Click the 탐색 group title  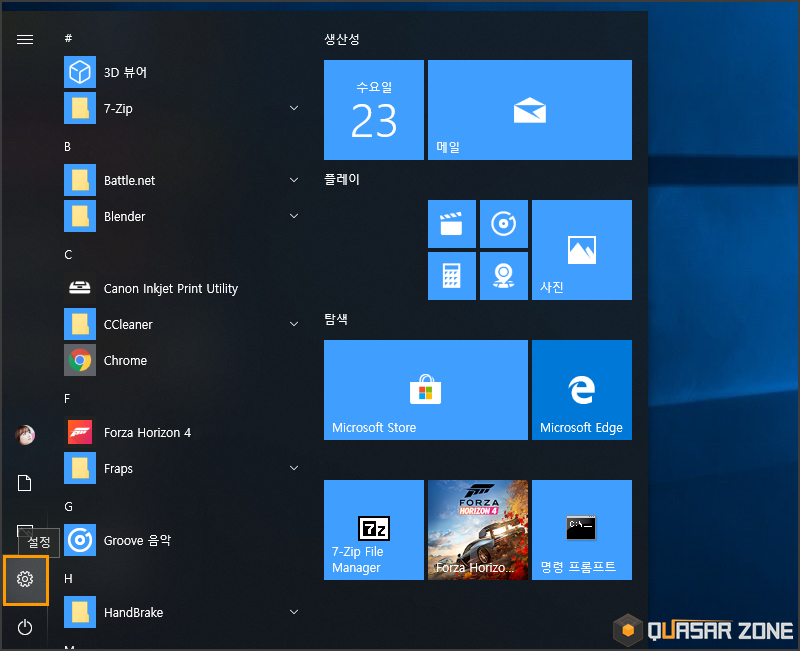[x=336, y=319]
